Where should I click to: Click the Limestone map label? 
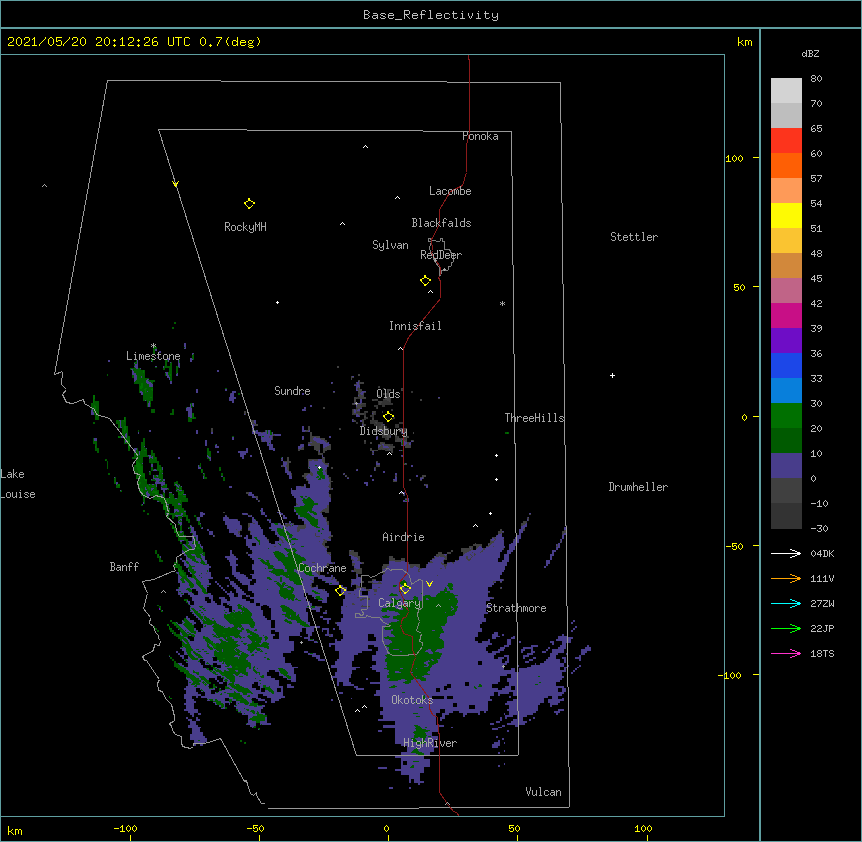(x=153, y=356)
